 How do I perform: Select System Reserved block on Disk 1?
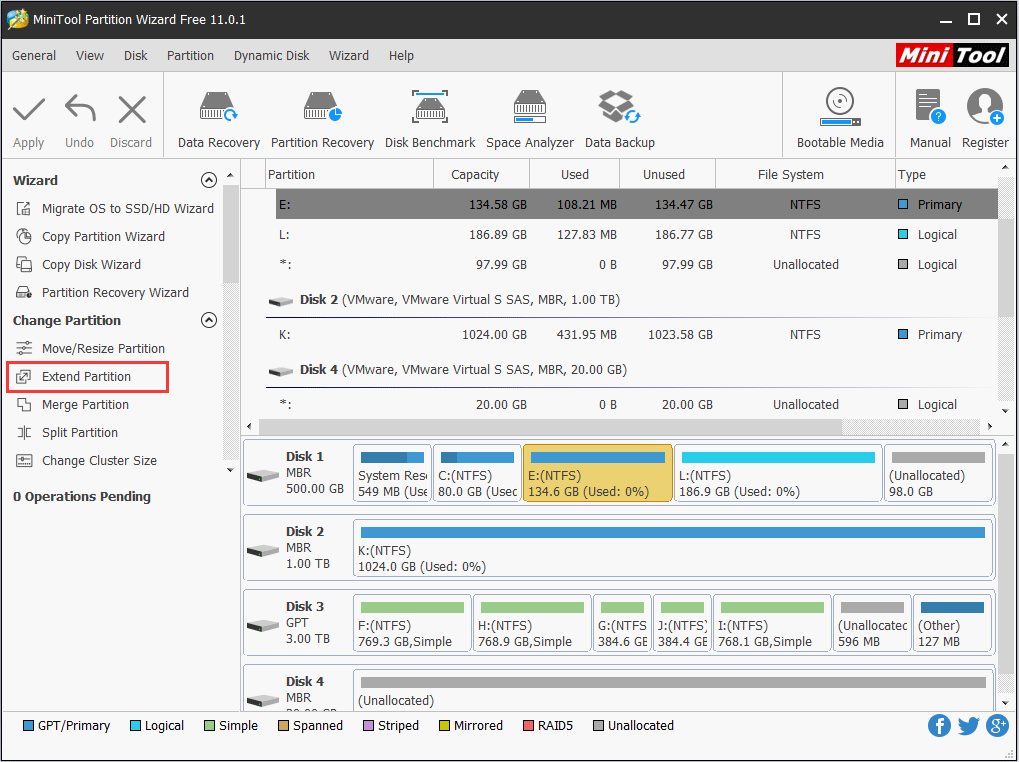coord(392,473)
